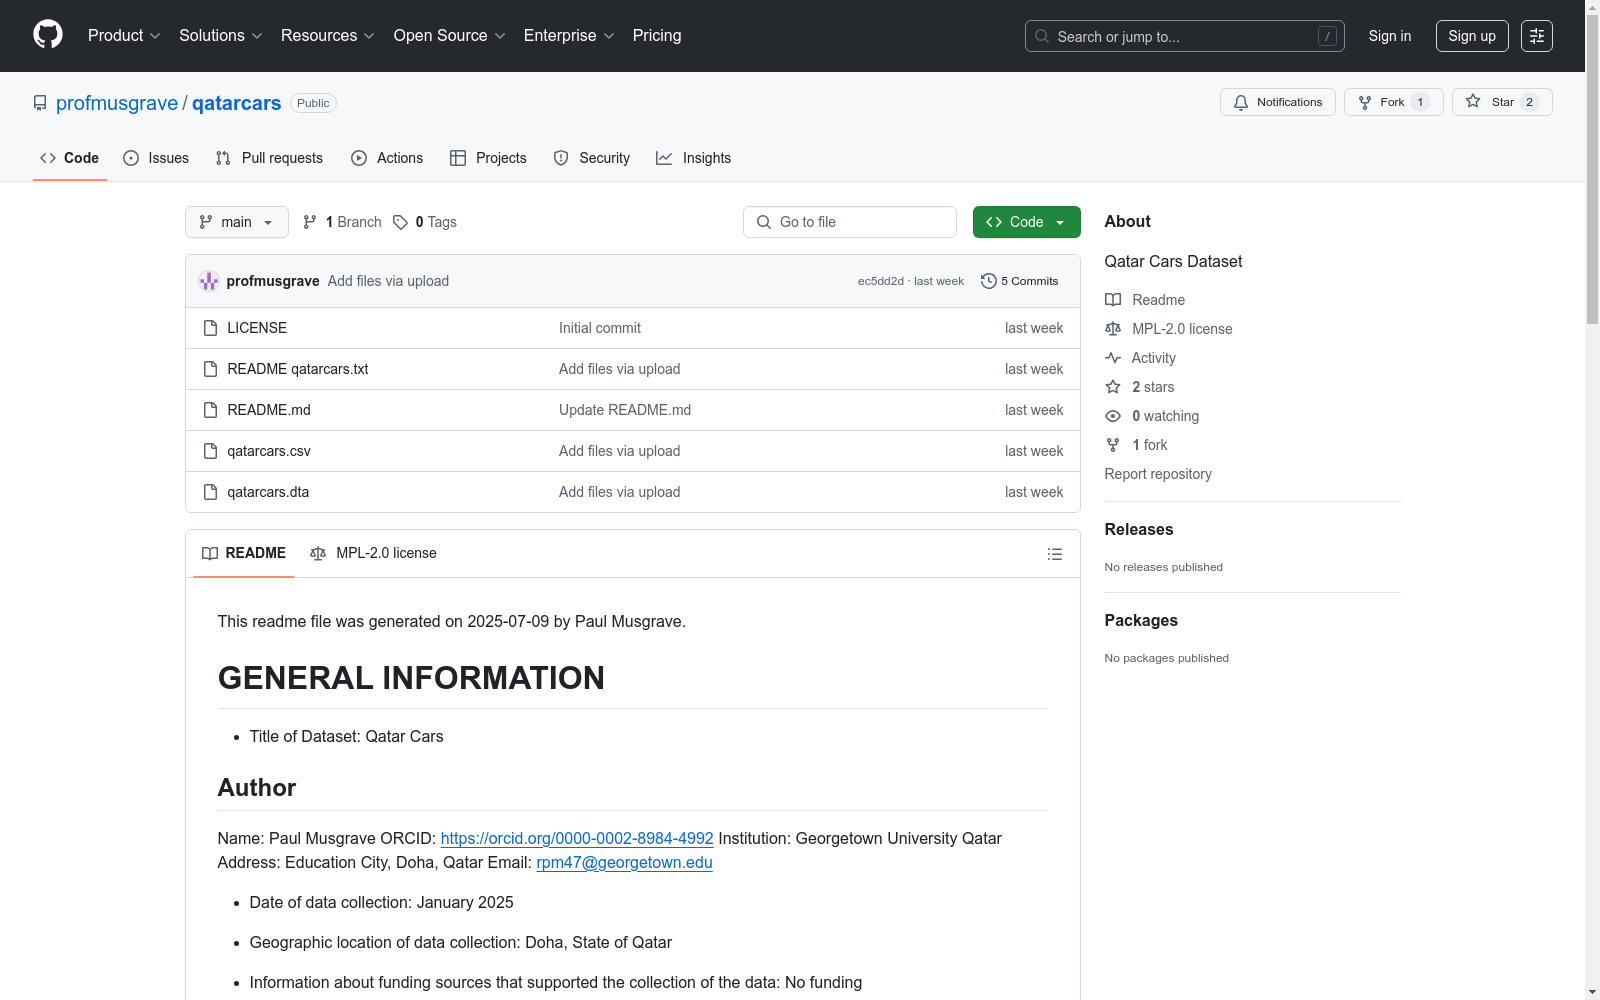The image size is (1600, 1000).
Task: Click the 'Update README.md' commit message
Action: tap(625, 410)
